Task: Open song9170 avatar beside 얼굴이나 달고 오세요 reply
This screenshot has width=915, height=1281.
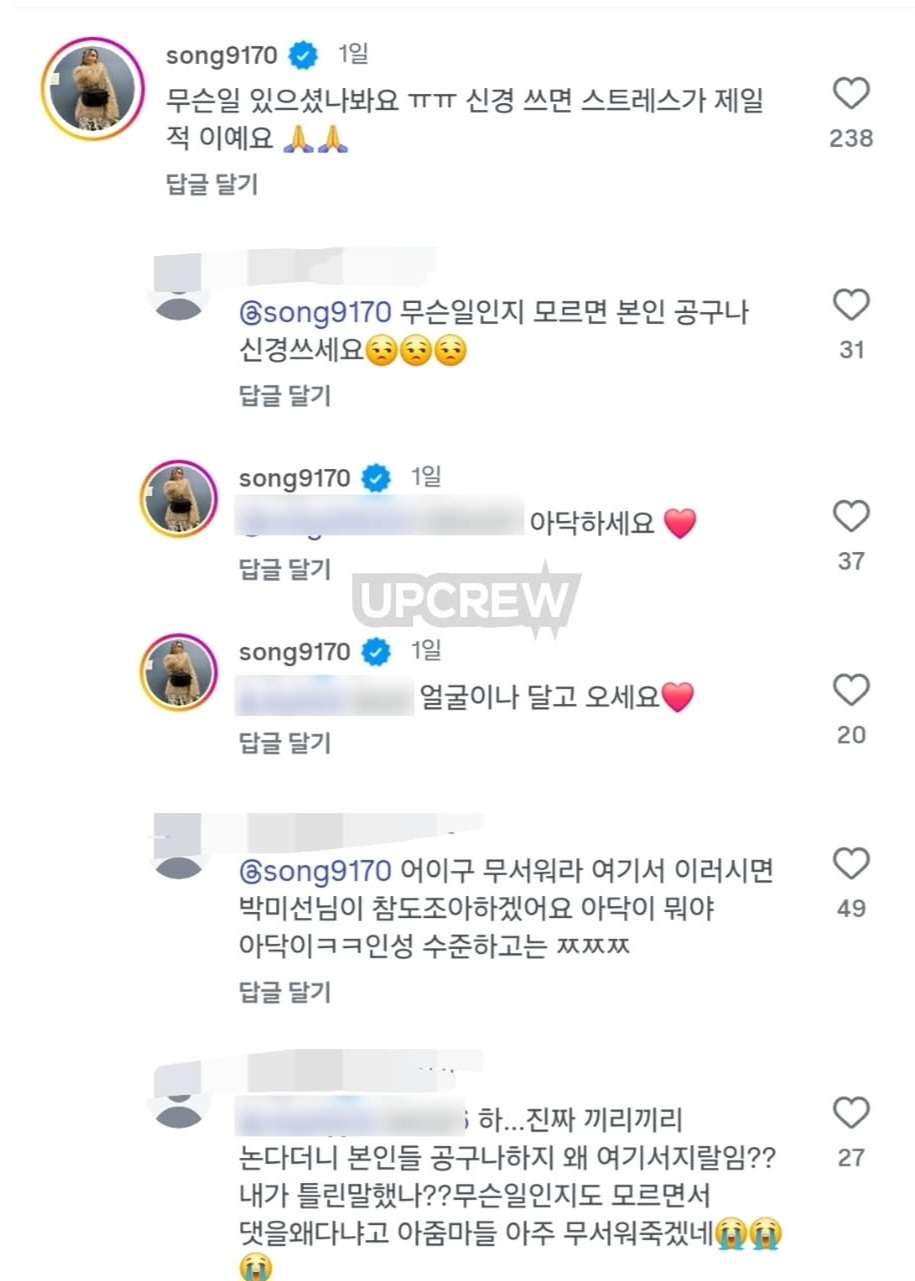Action: [x=179, y=672]
